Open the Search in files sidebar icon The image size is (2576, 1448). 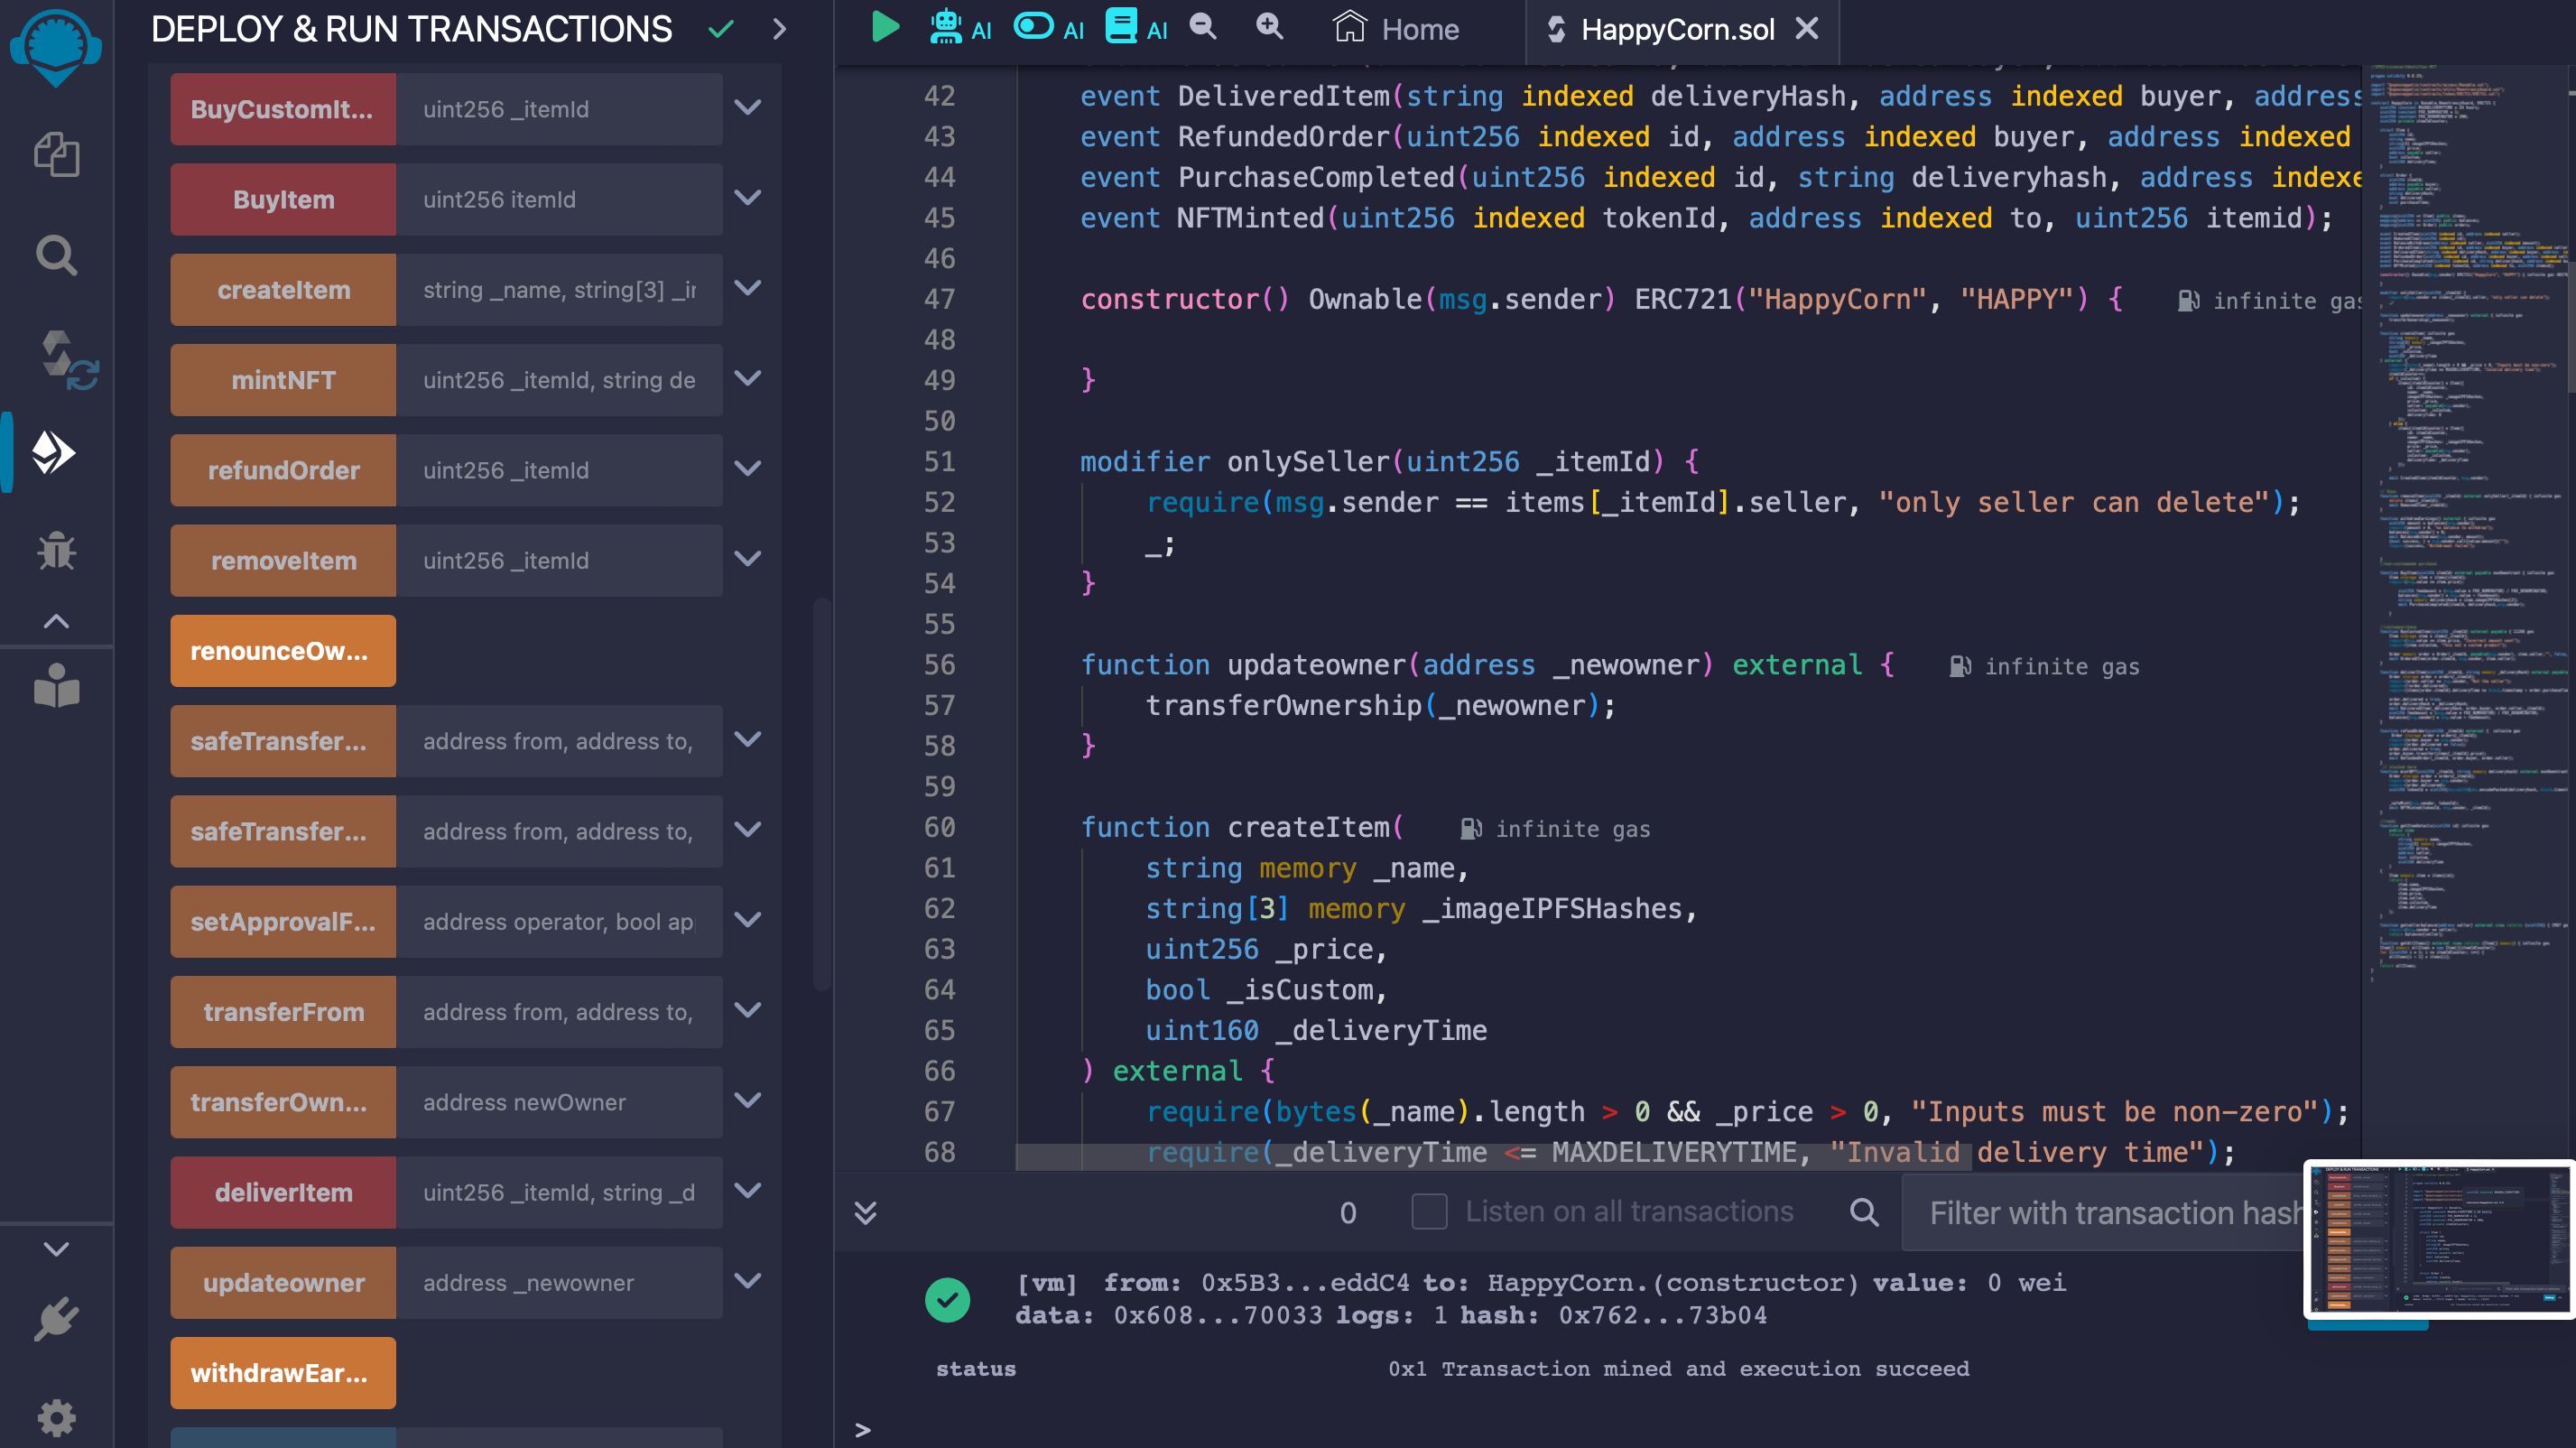(x=56, y=255)
